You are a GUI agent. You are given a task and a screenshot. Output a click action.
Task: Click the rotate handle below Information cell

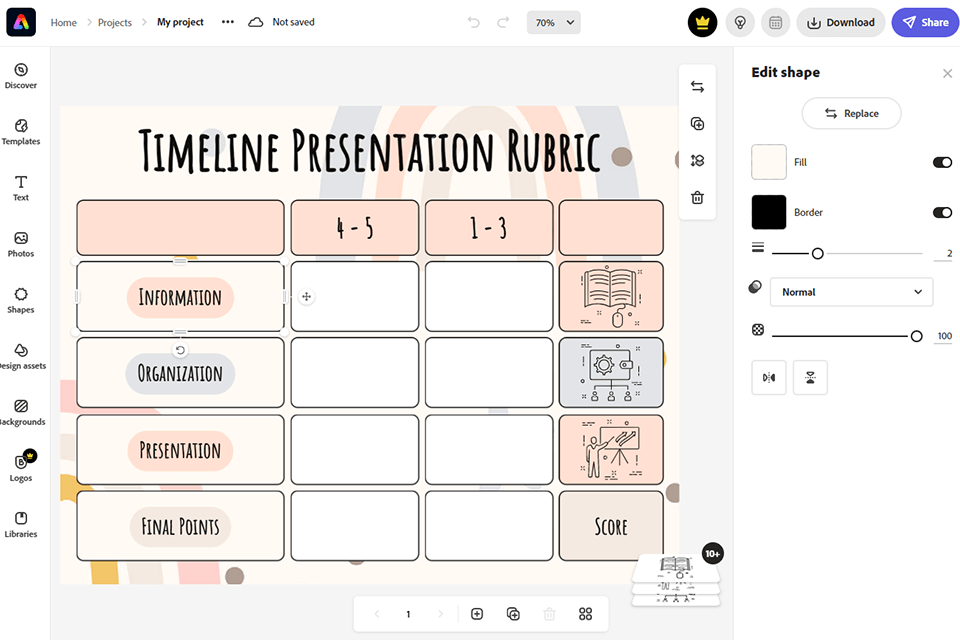pos(180,350)
